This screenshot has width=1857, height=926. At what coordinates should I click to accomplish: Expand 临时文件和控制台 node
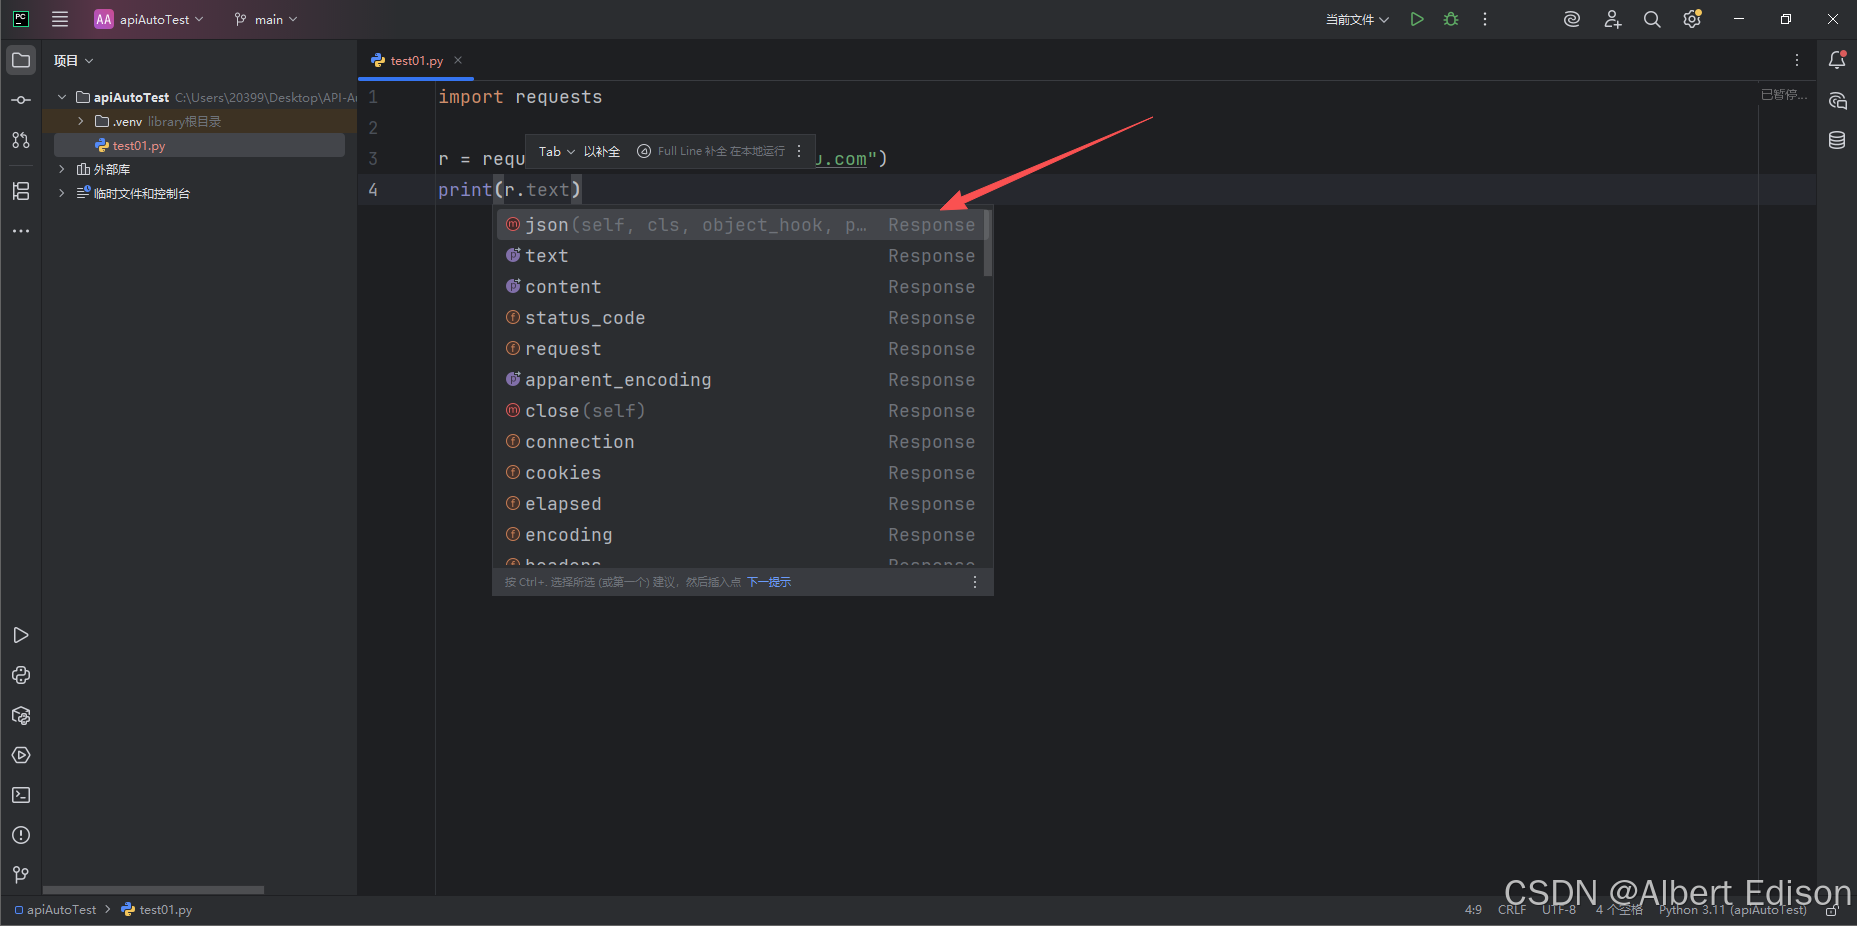tap(62, 193)
